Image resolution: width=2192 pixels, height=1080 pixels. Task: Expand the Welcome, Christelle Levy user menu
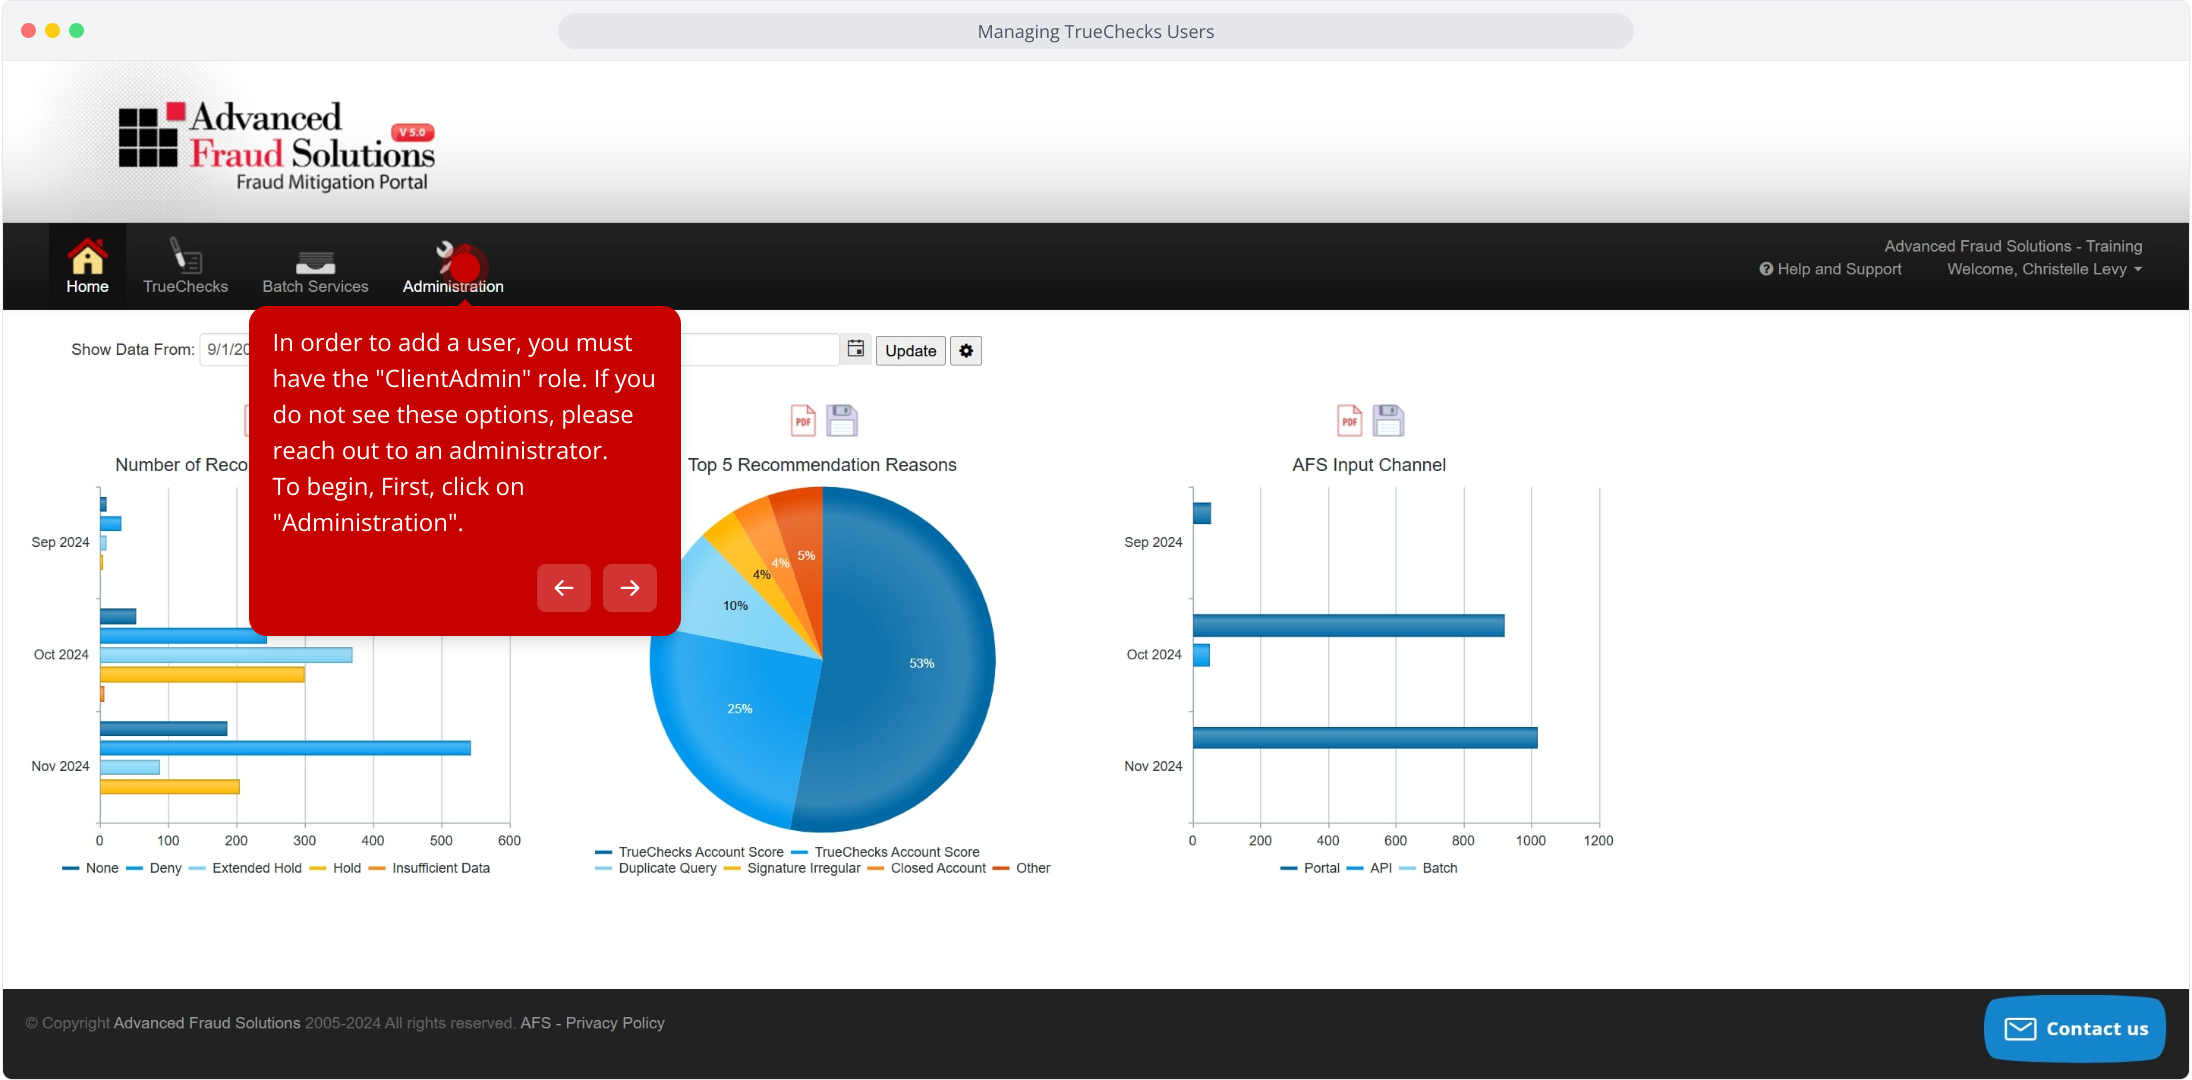click(x=2044, y=269)
